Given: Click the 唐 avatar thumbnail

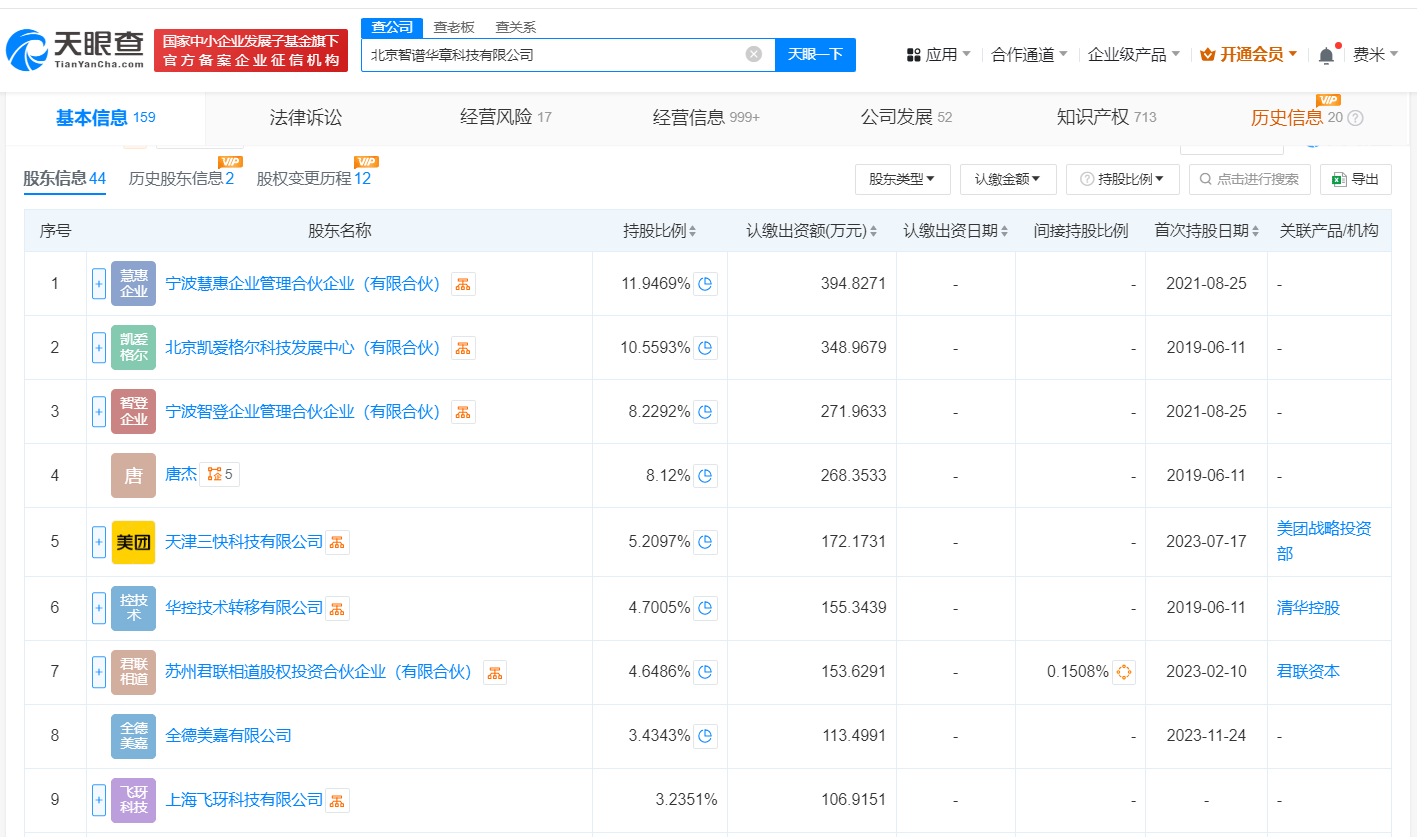Looking at the screenshot, I should point(133,476).
